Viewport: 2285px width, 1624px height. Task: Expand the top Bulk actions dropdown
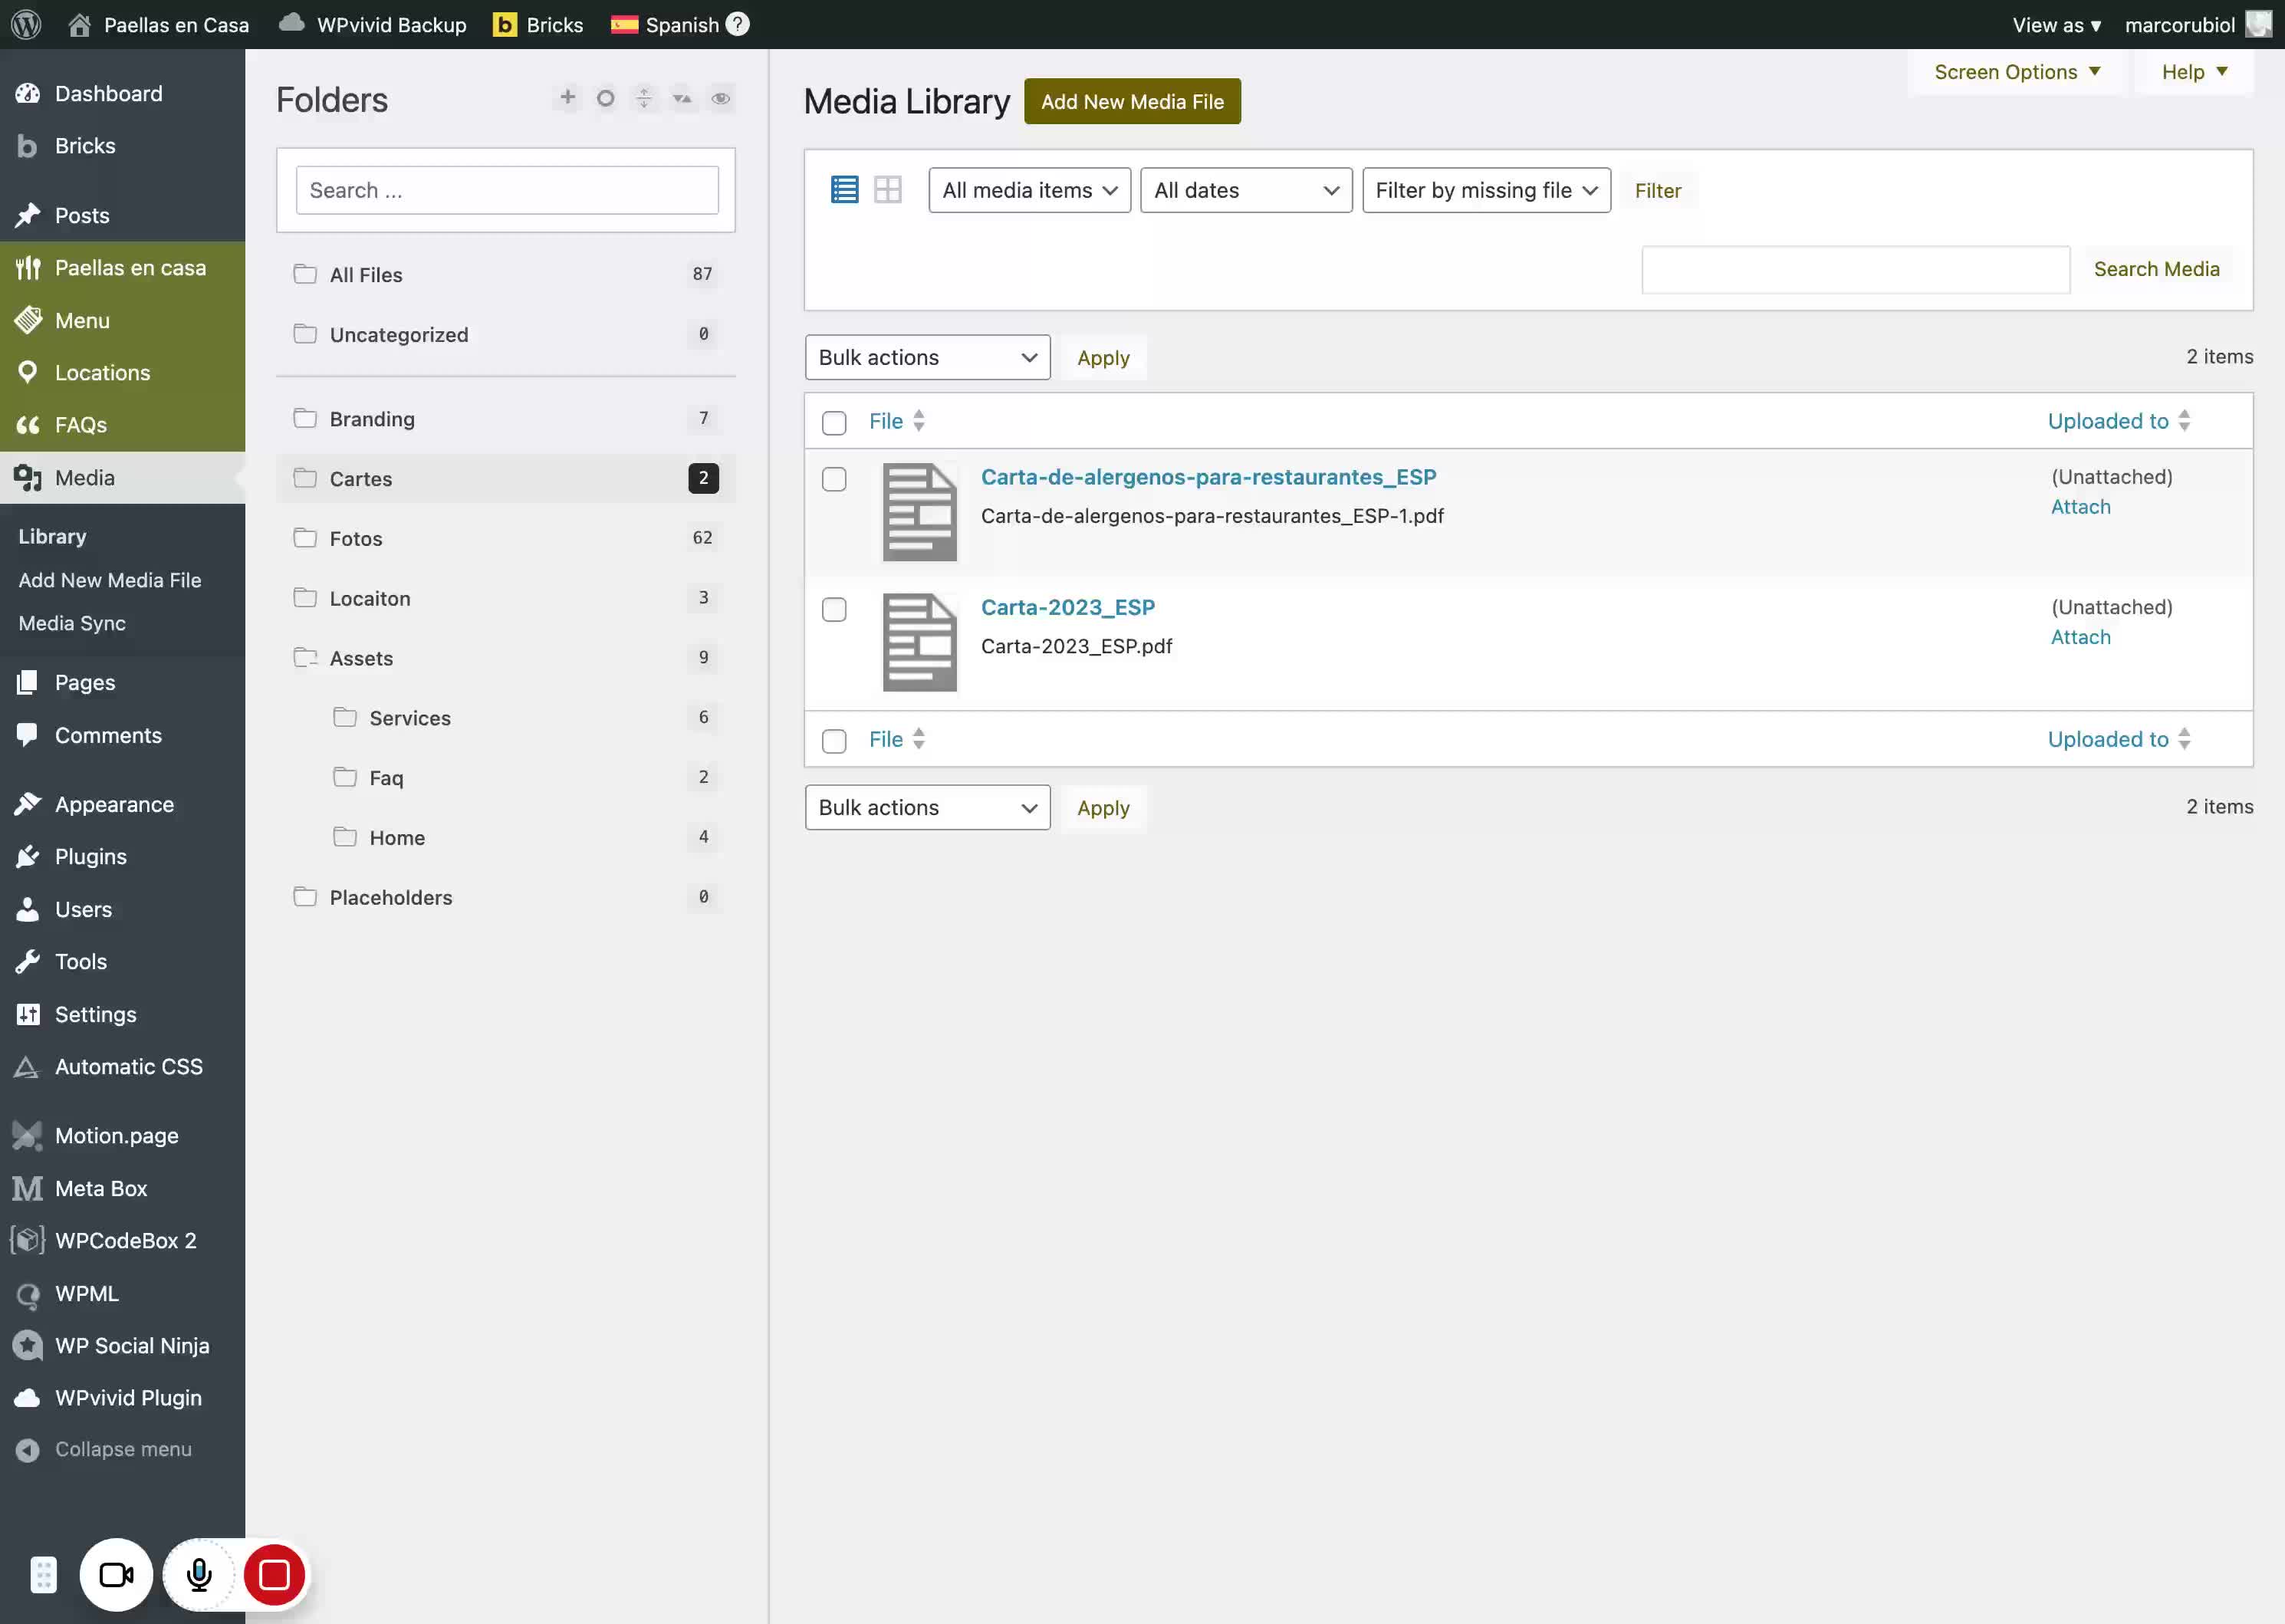click(927, 357)
